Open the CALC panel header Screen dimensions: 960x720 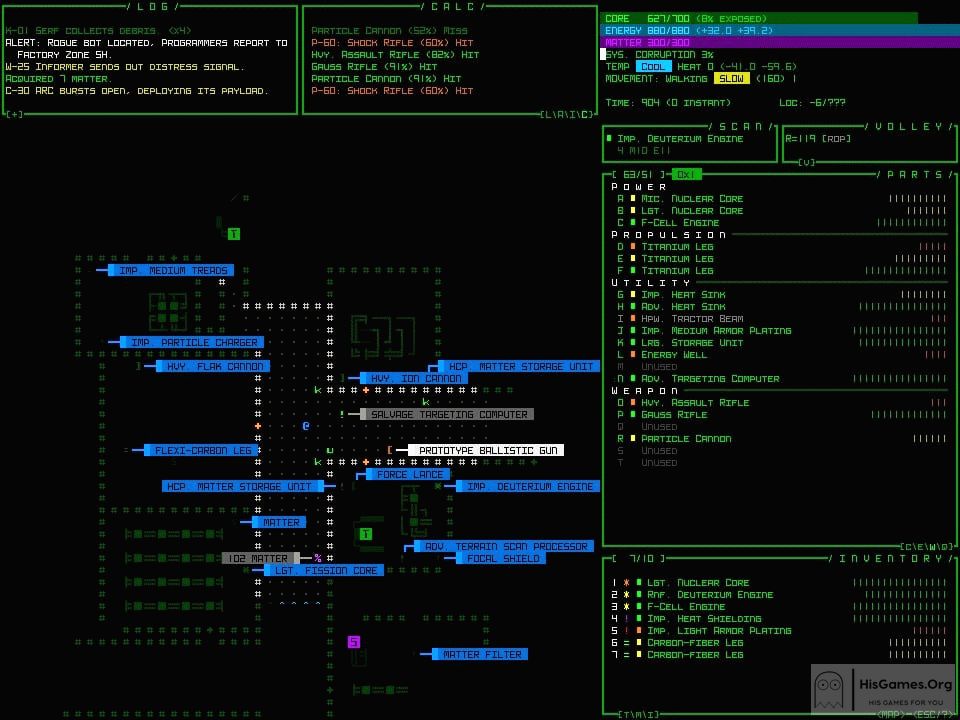pos(453,7)
